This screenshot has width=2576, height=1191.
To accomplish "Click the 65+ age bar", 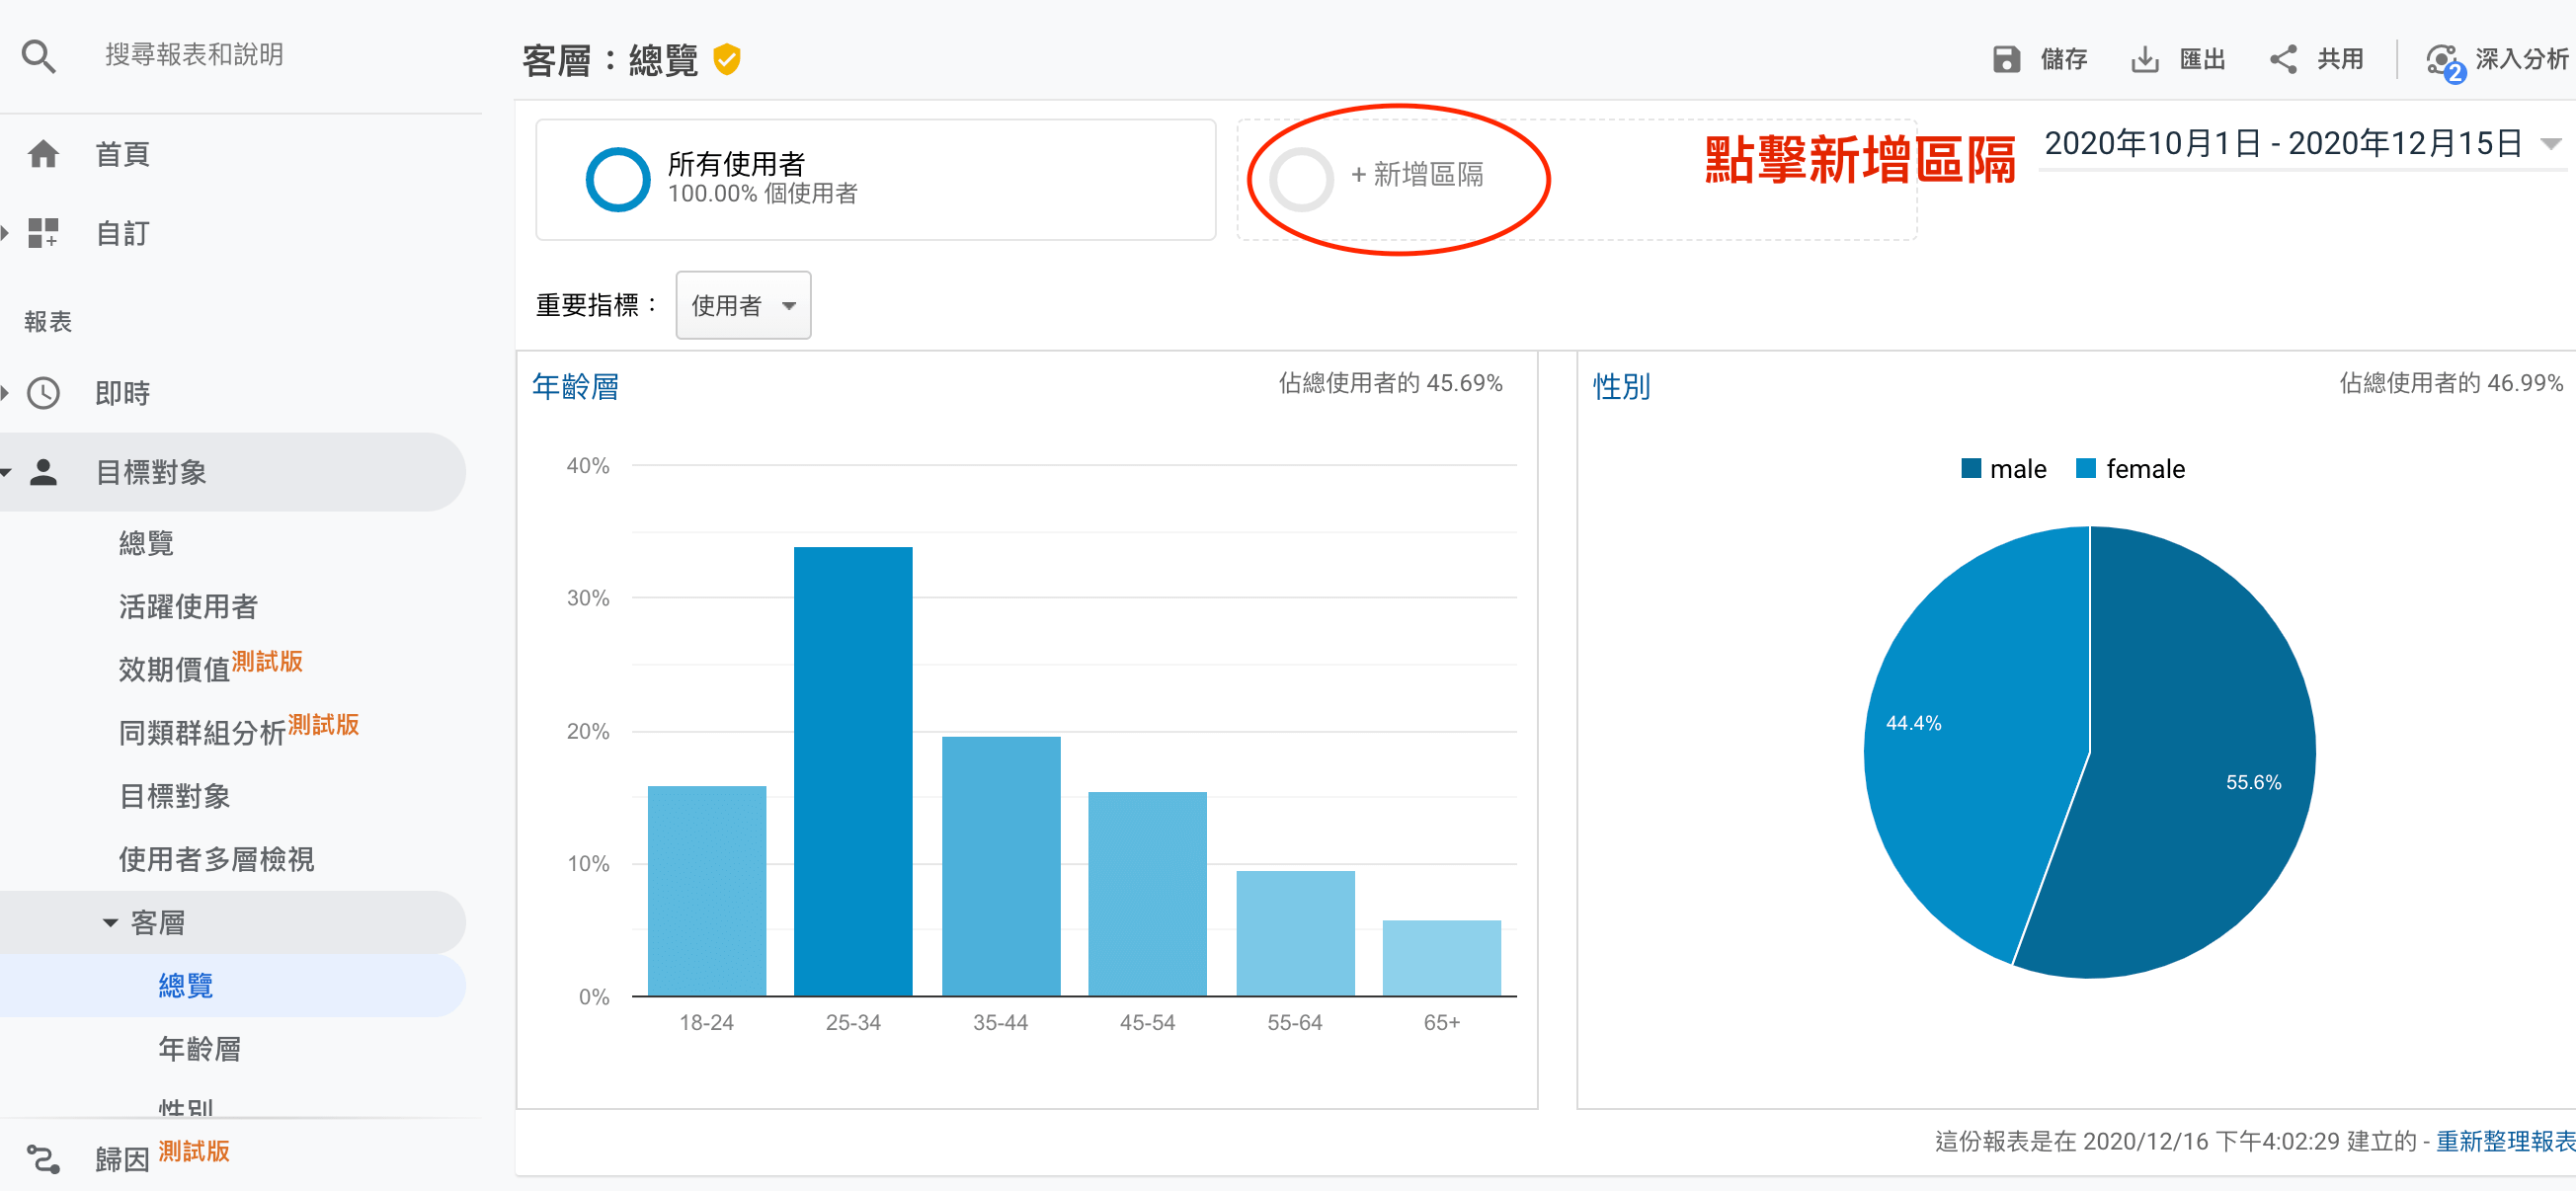I will (1441, 958).
